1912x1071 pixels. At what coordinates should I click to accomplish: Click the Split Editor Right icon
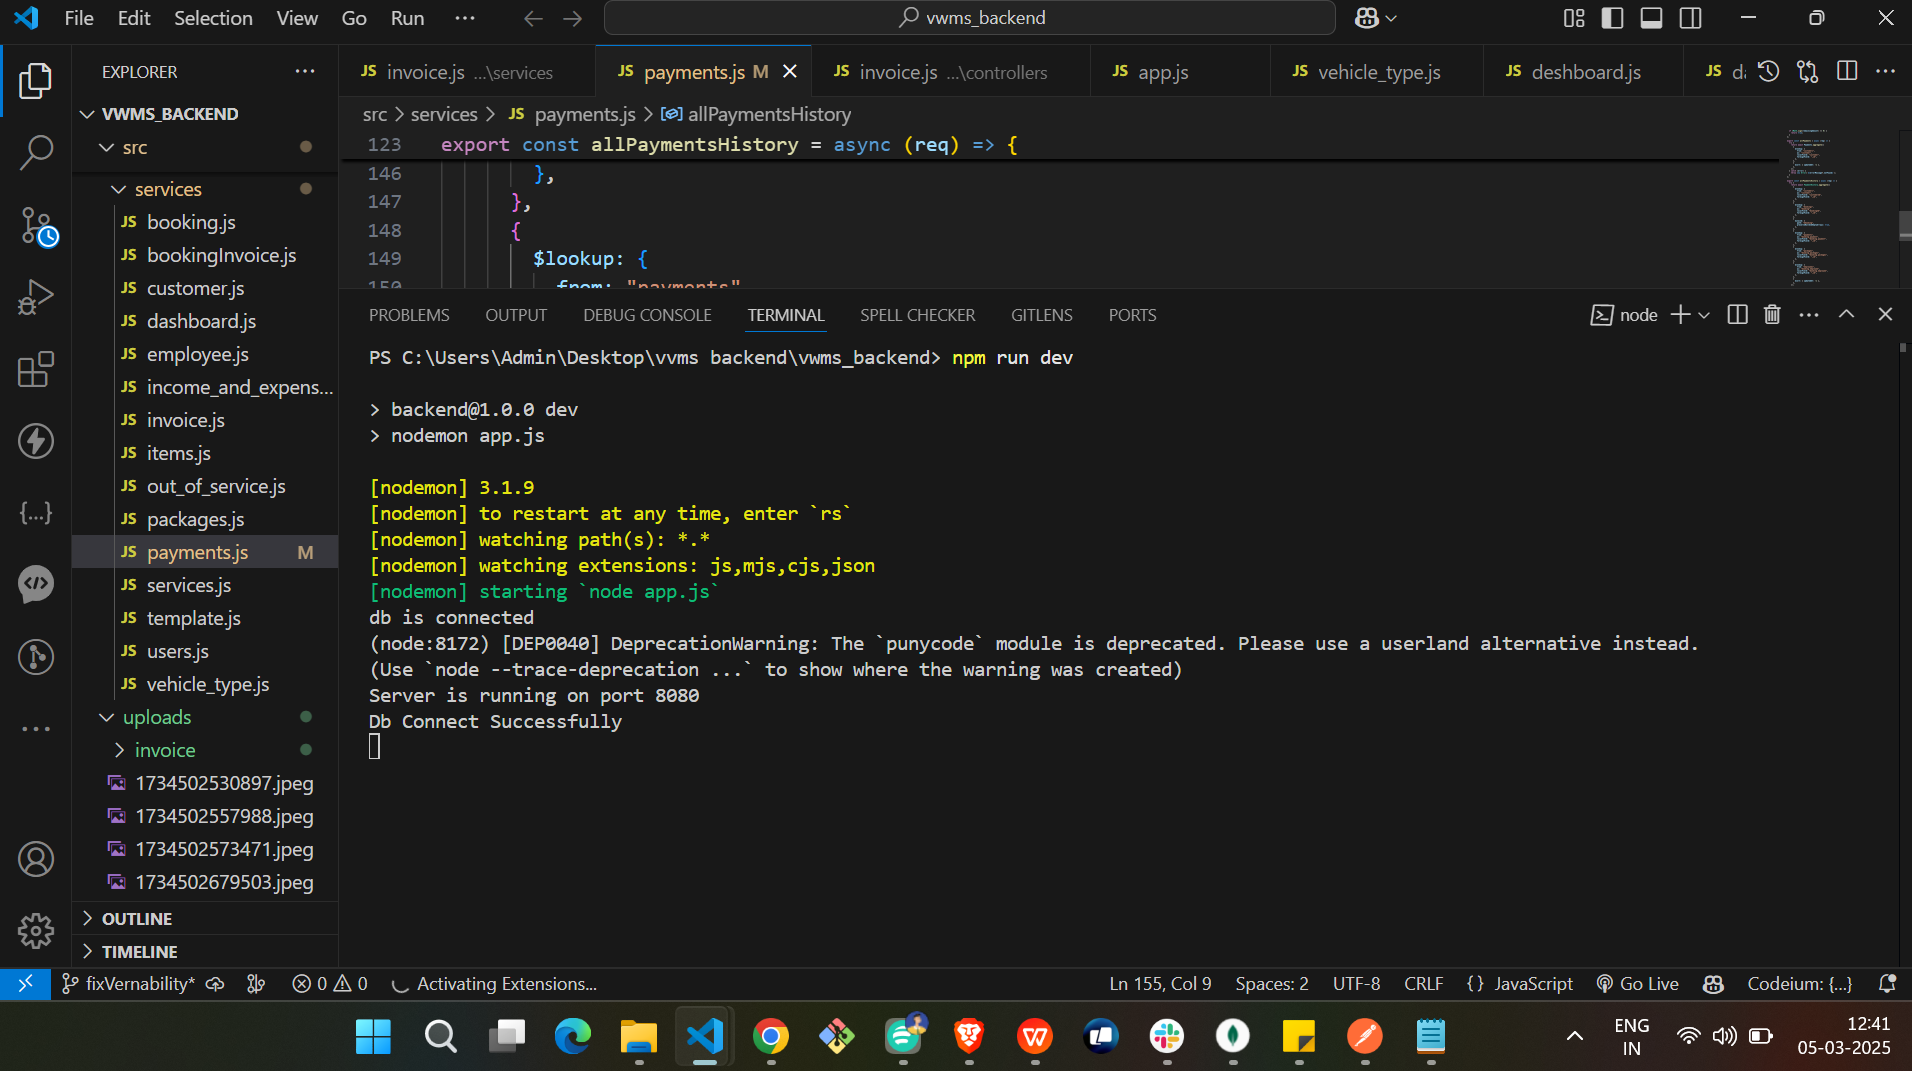click(x=1847, y=71)
